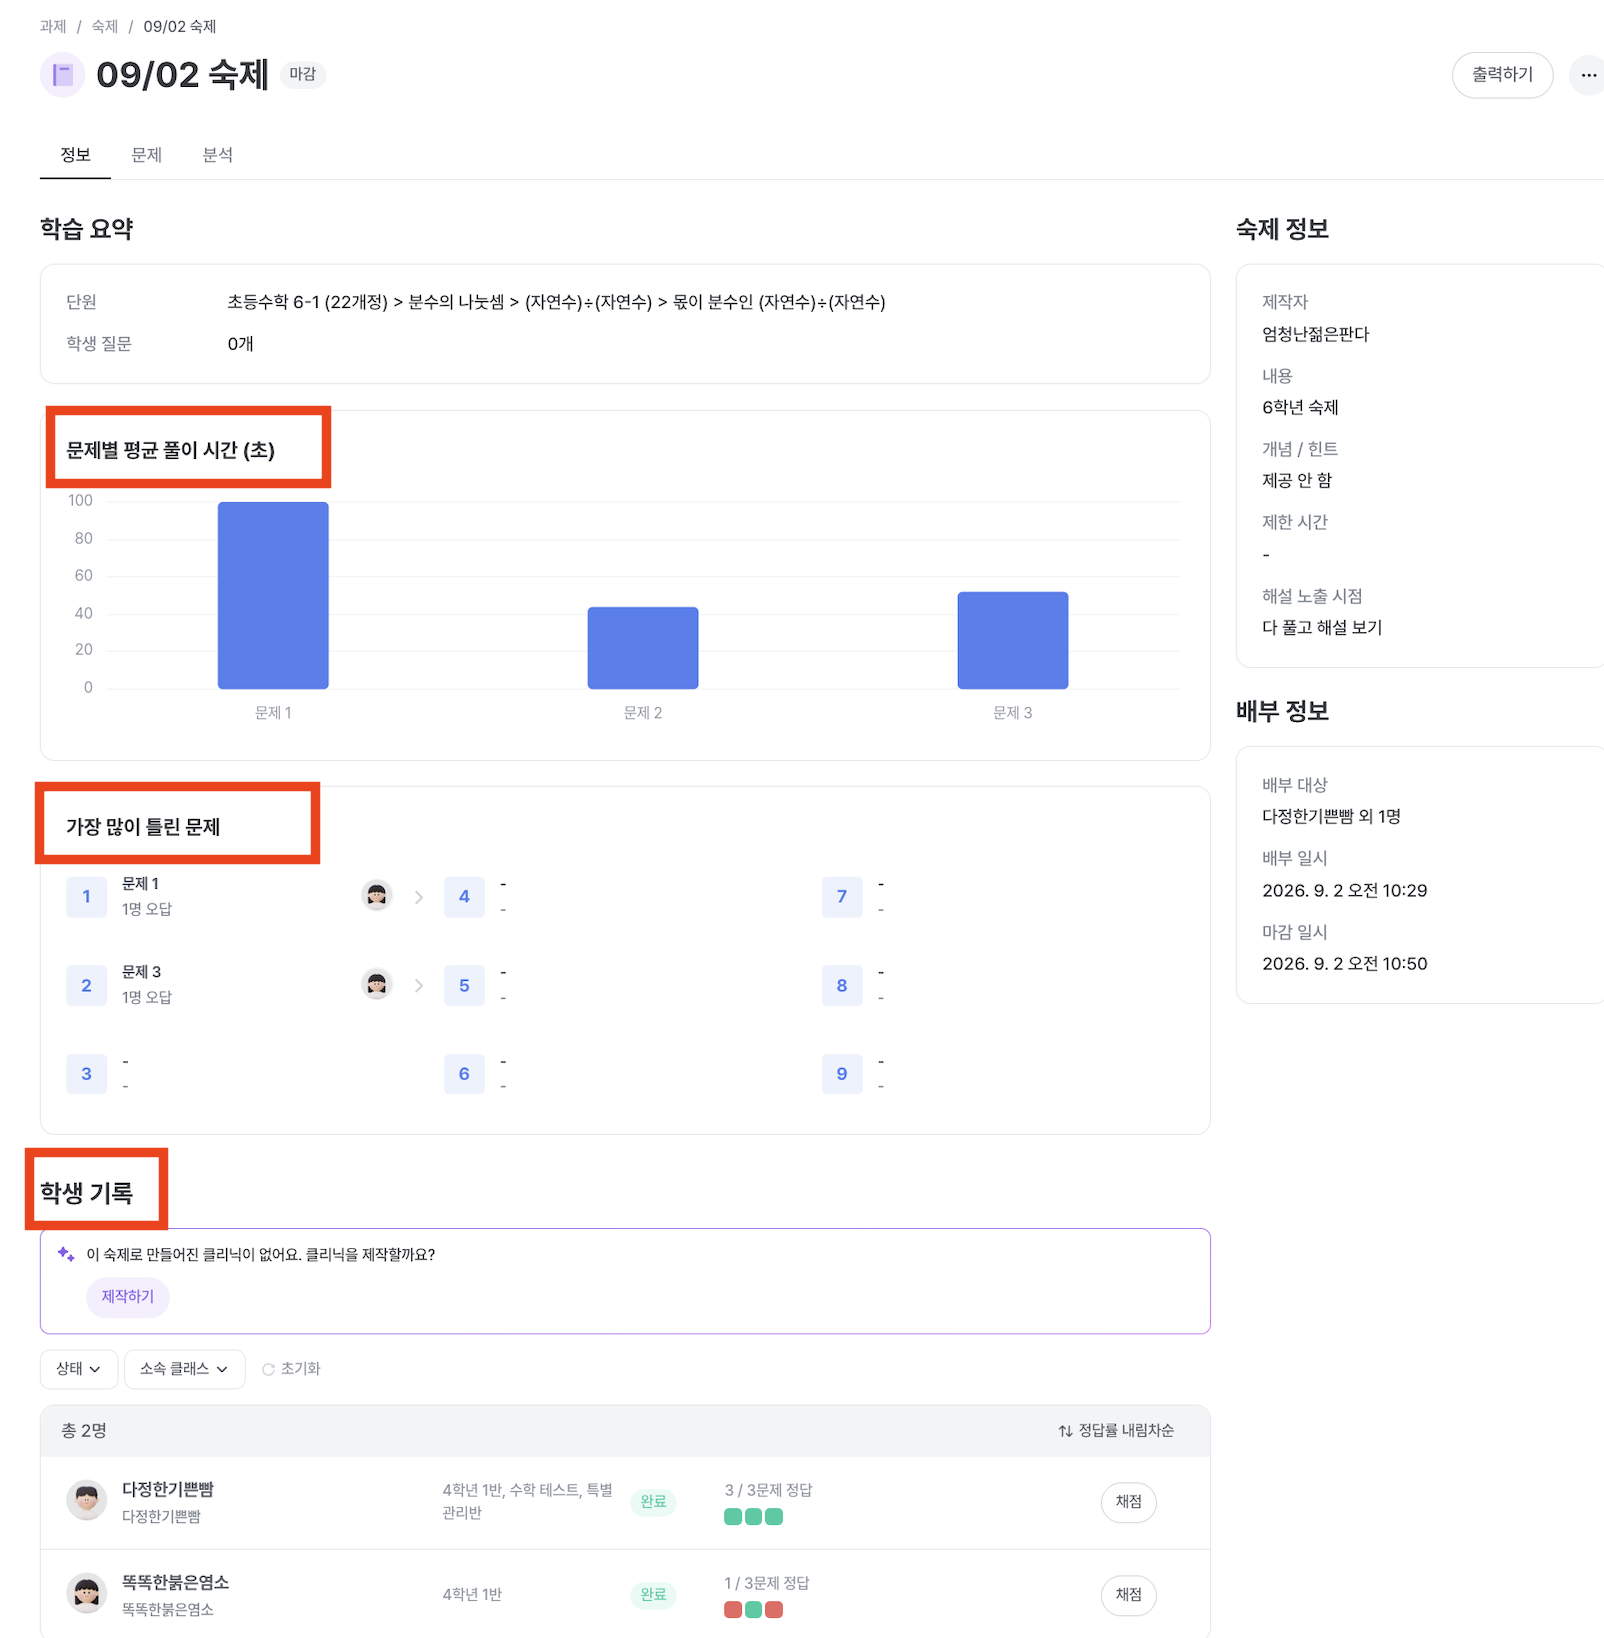Image resolution: width=1604 pixels, height=1638 pixels.
Task: Click 채점 button for 똑똑한붉은염소
Action: 1128,1595
